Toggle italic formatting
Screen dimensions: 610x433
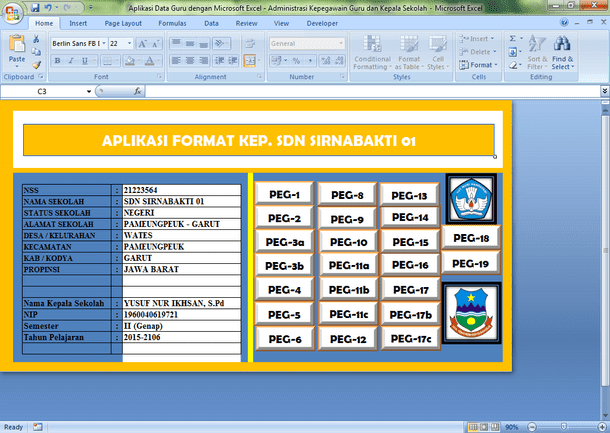(x=71, y=61)
